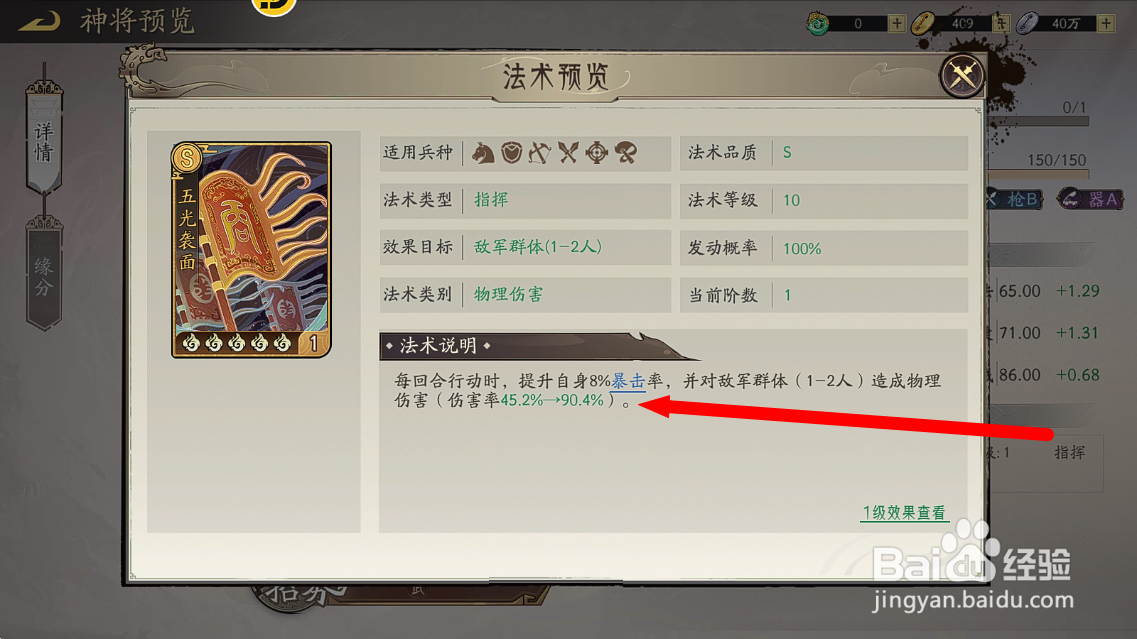
Task: Click the gold coin currency icon
Action: tap(923, 23)
